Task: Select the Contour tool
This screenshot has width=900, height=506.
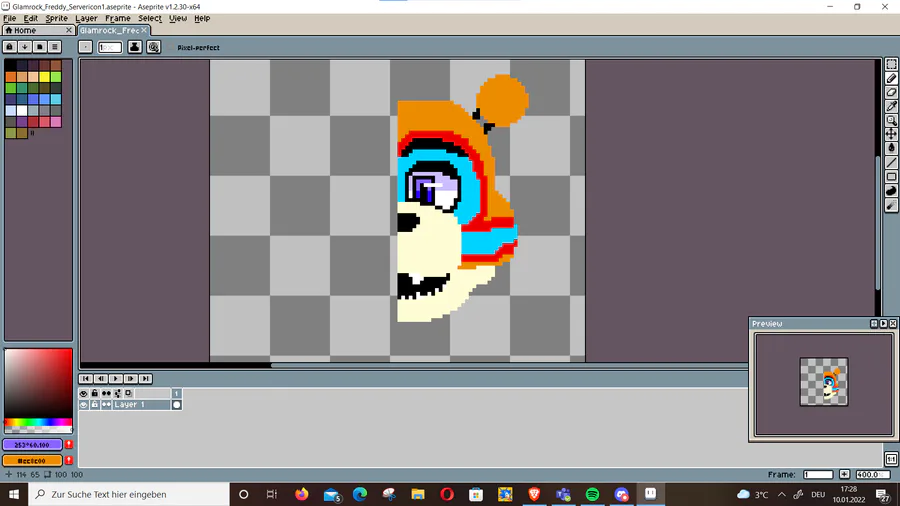Action: click(891, 191)
